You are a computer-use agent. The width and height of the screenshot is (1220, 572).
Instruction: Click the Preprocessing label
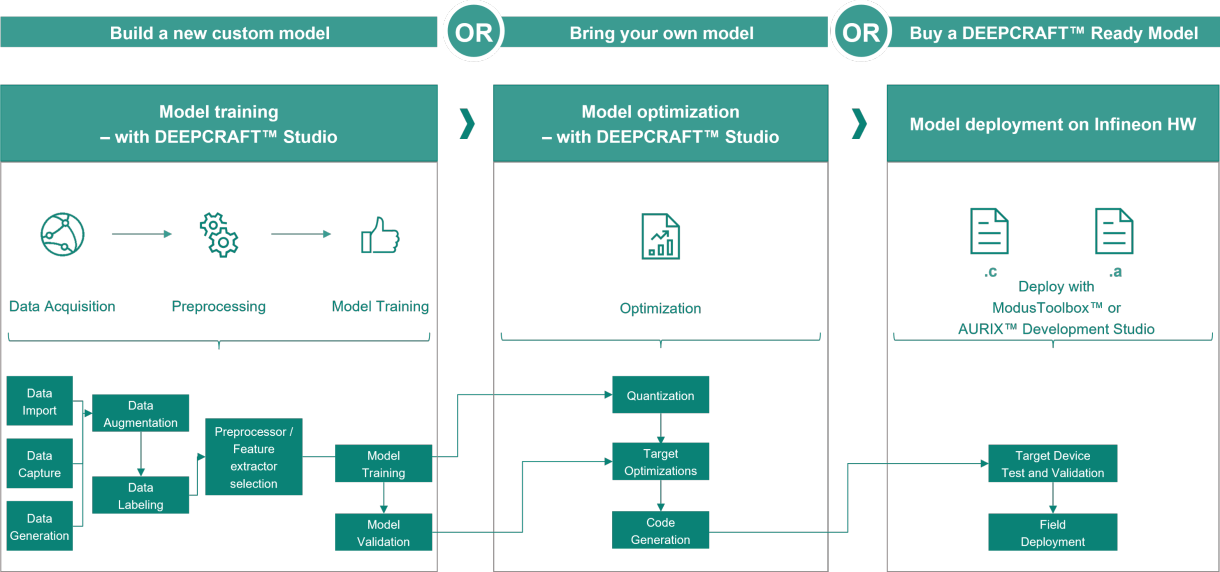(219, 307)
